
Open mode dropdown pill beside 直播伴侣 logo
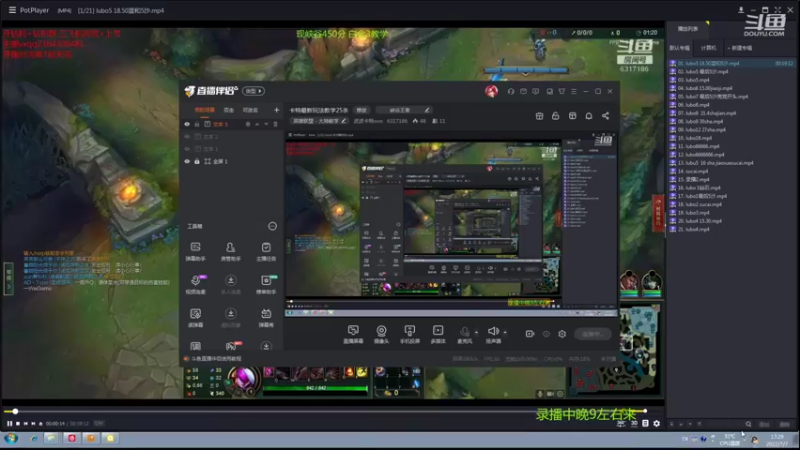pos(253,91)
